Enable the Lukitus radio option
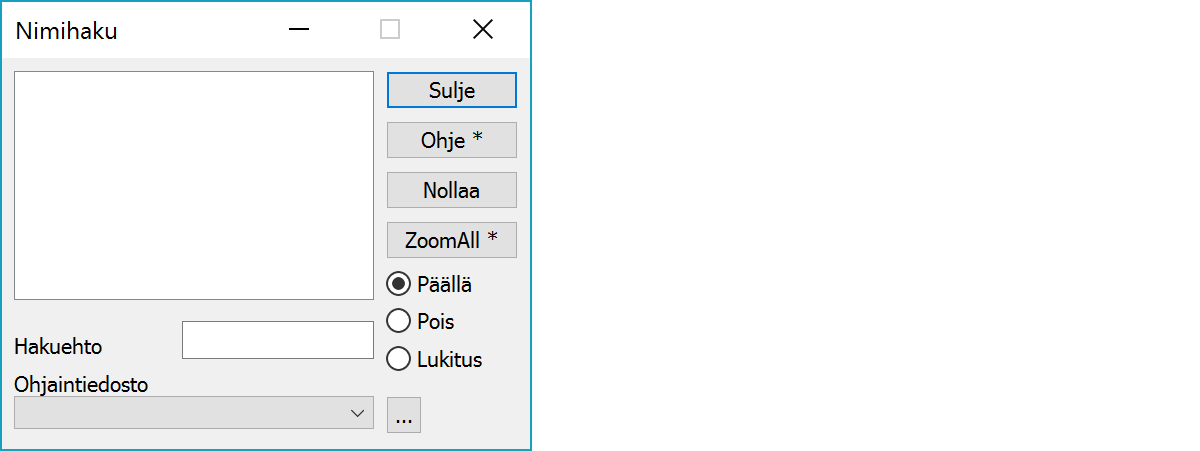The height and width of the screenshot is (451, 1200). click(398, 359)
